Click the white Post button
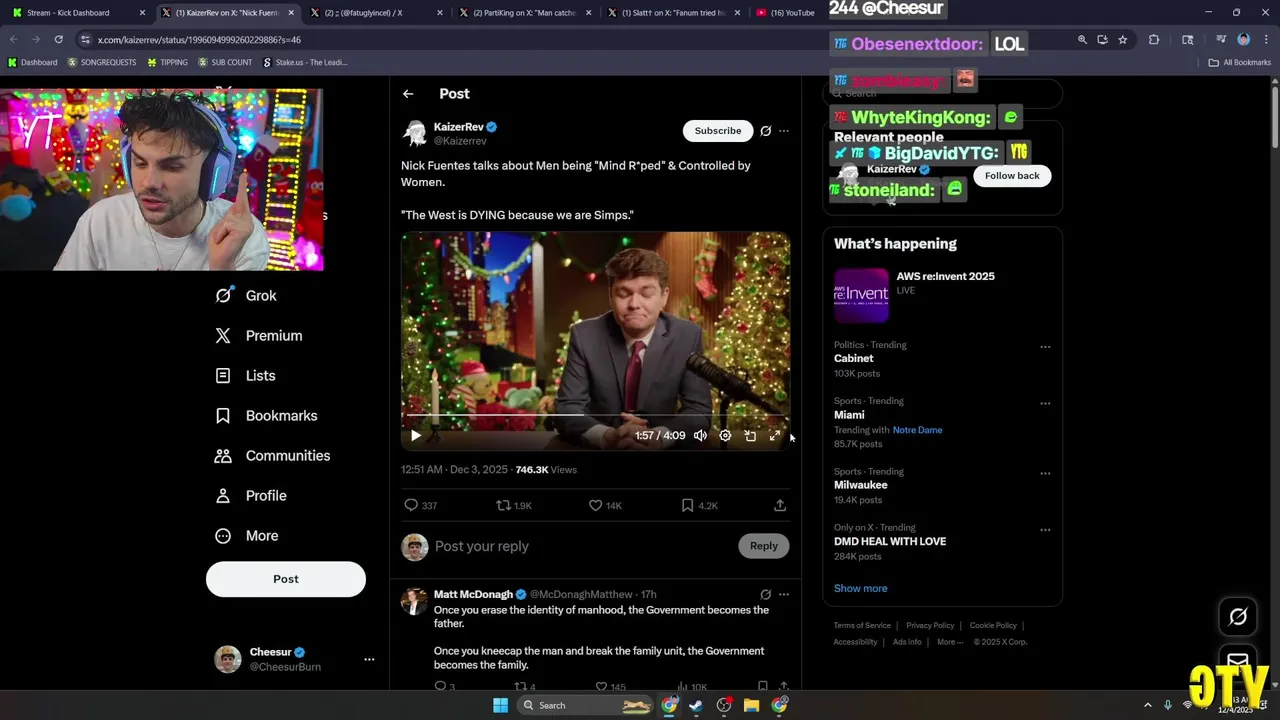 286,579
